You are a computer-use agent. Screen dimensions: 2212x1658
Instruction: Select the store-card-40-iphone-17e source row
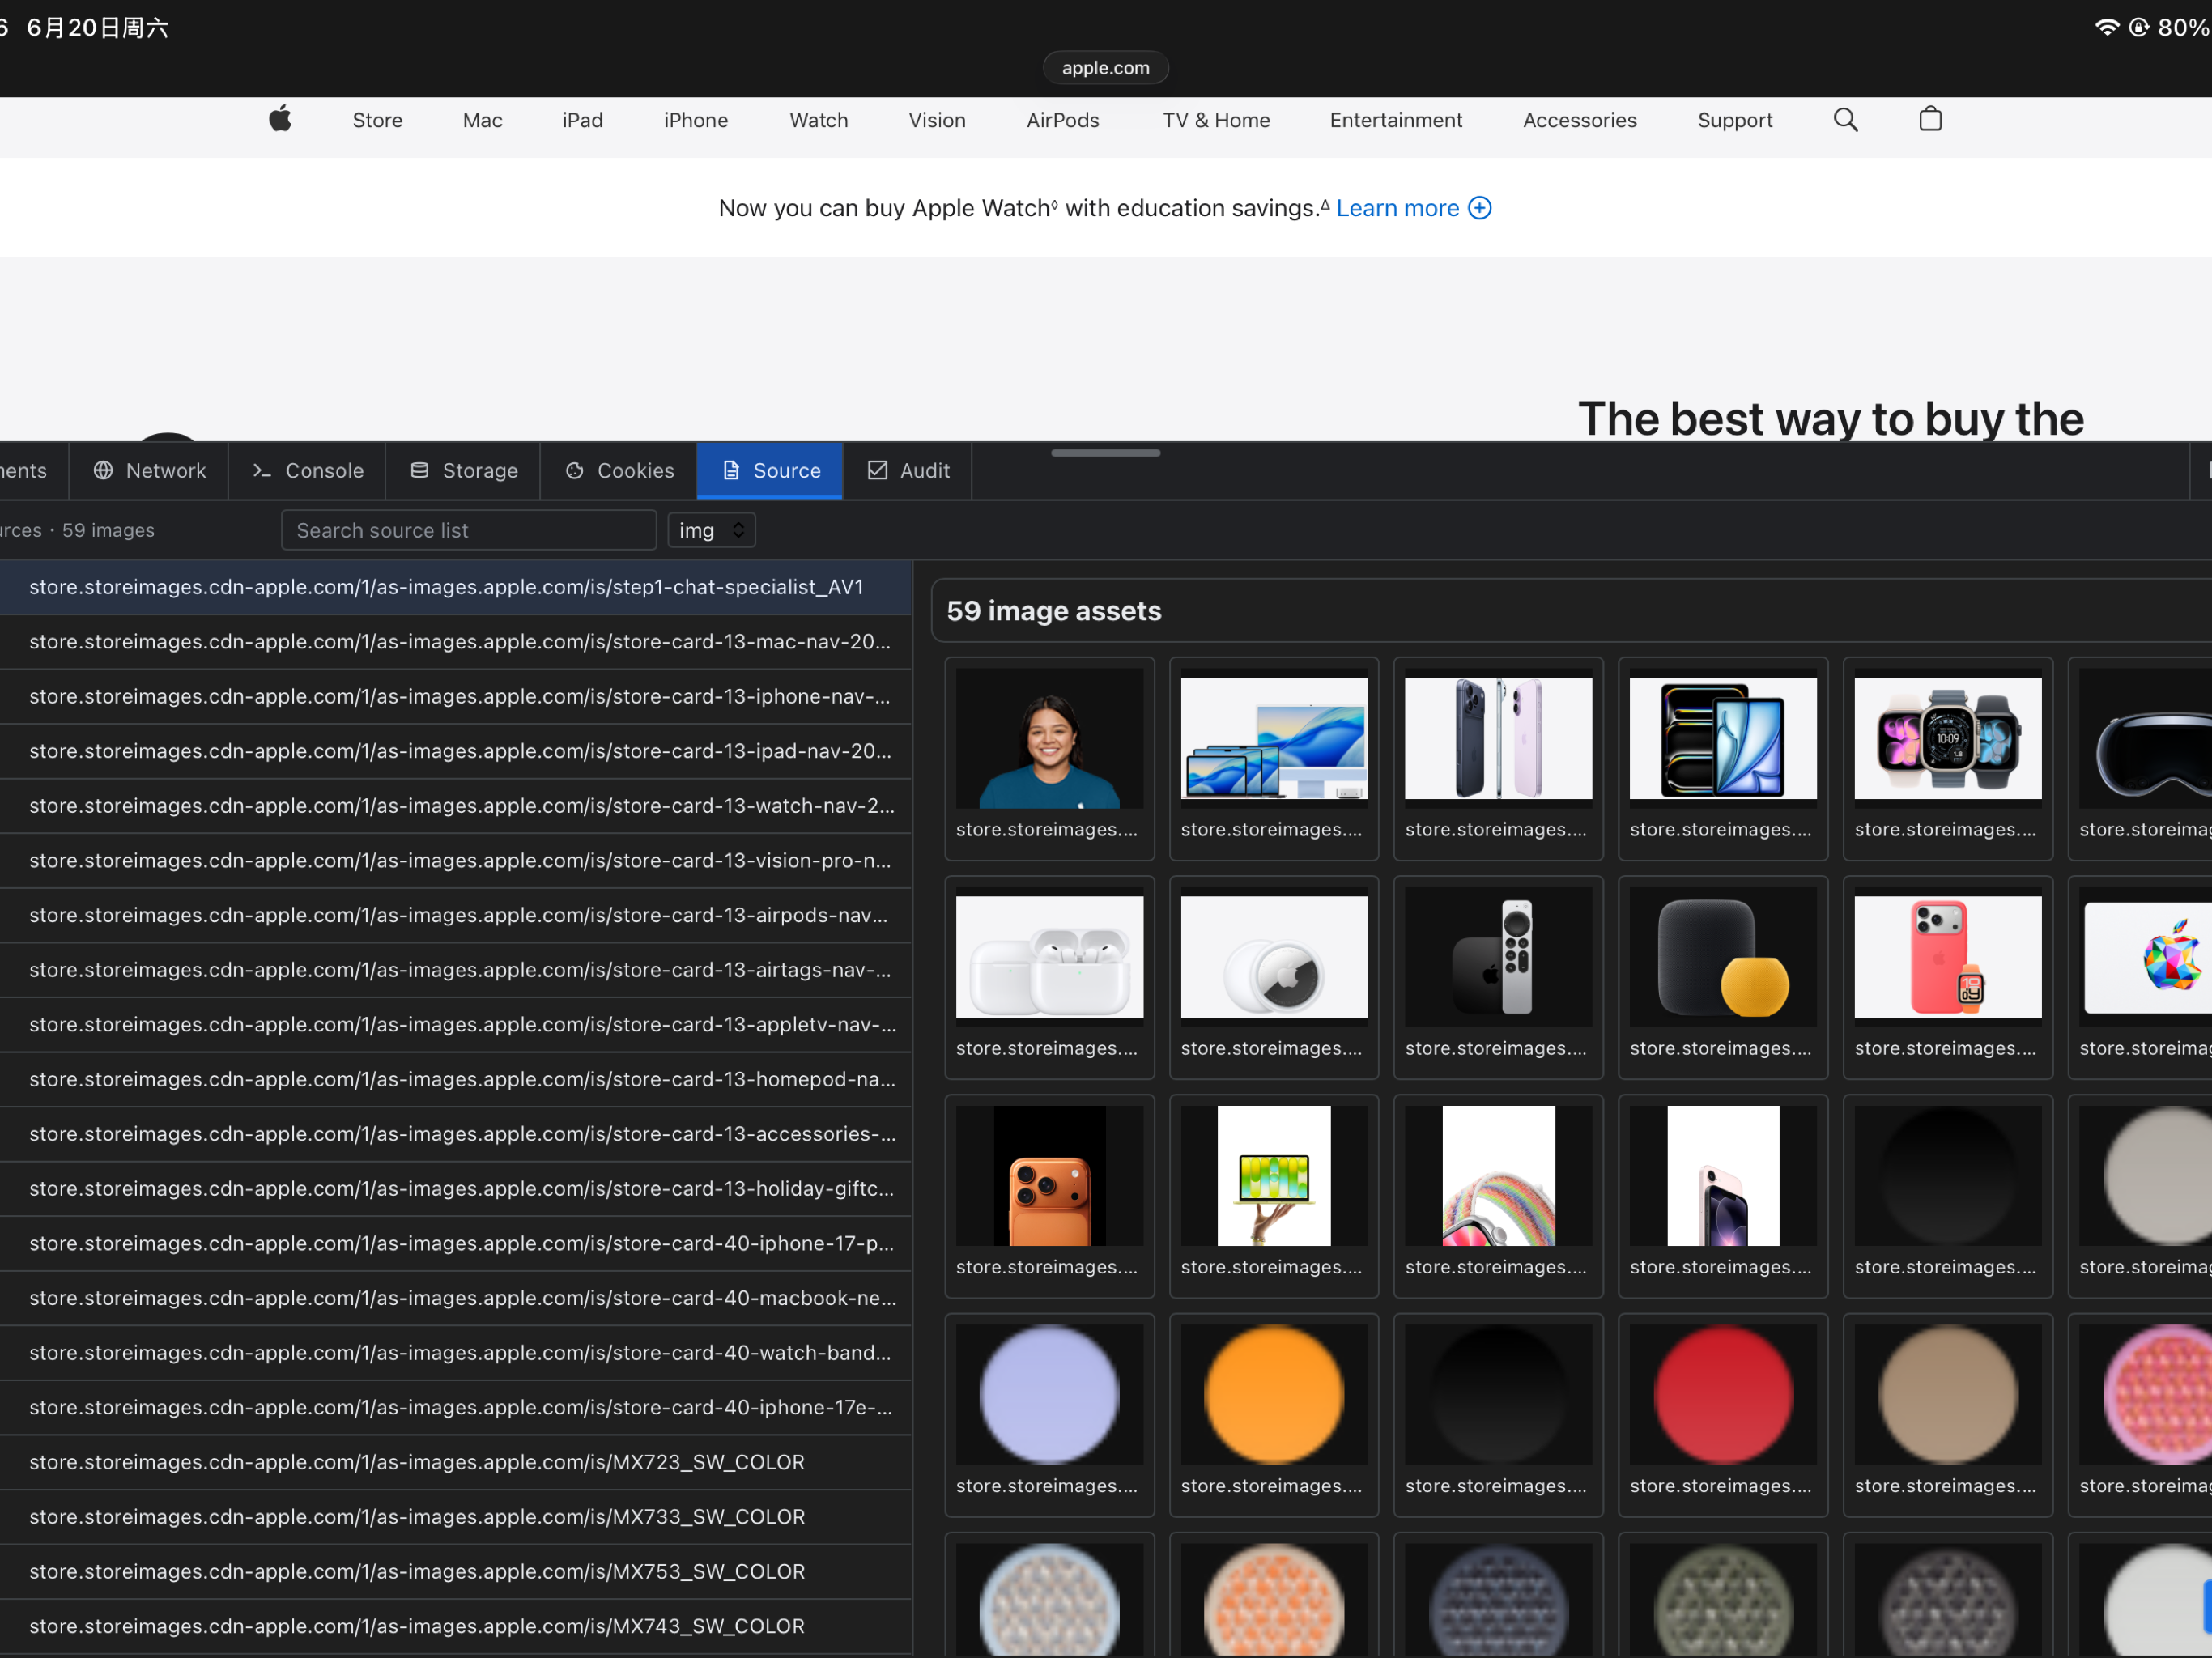[x=456, y=1408]
